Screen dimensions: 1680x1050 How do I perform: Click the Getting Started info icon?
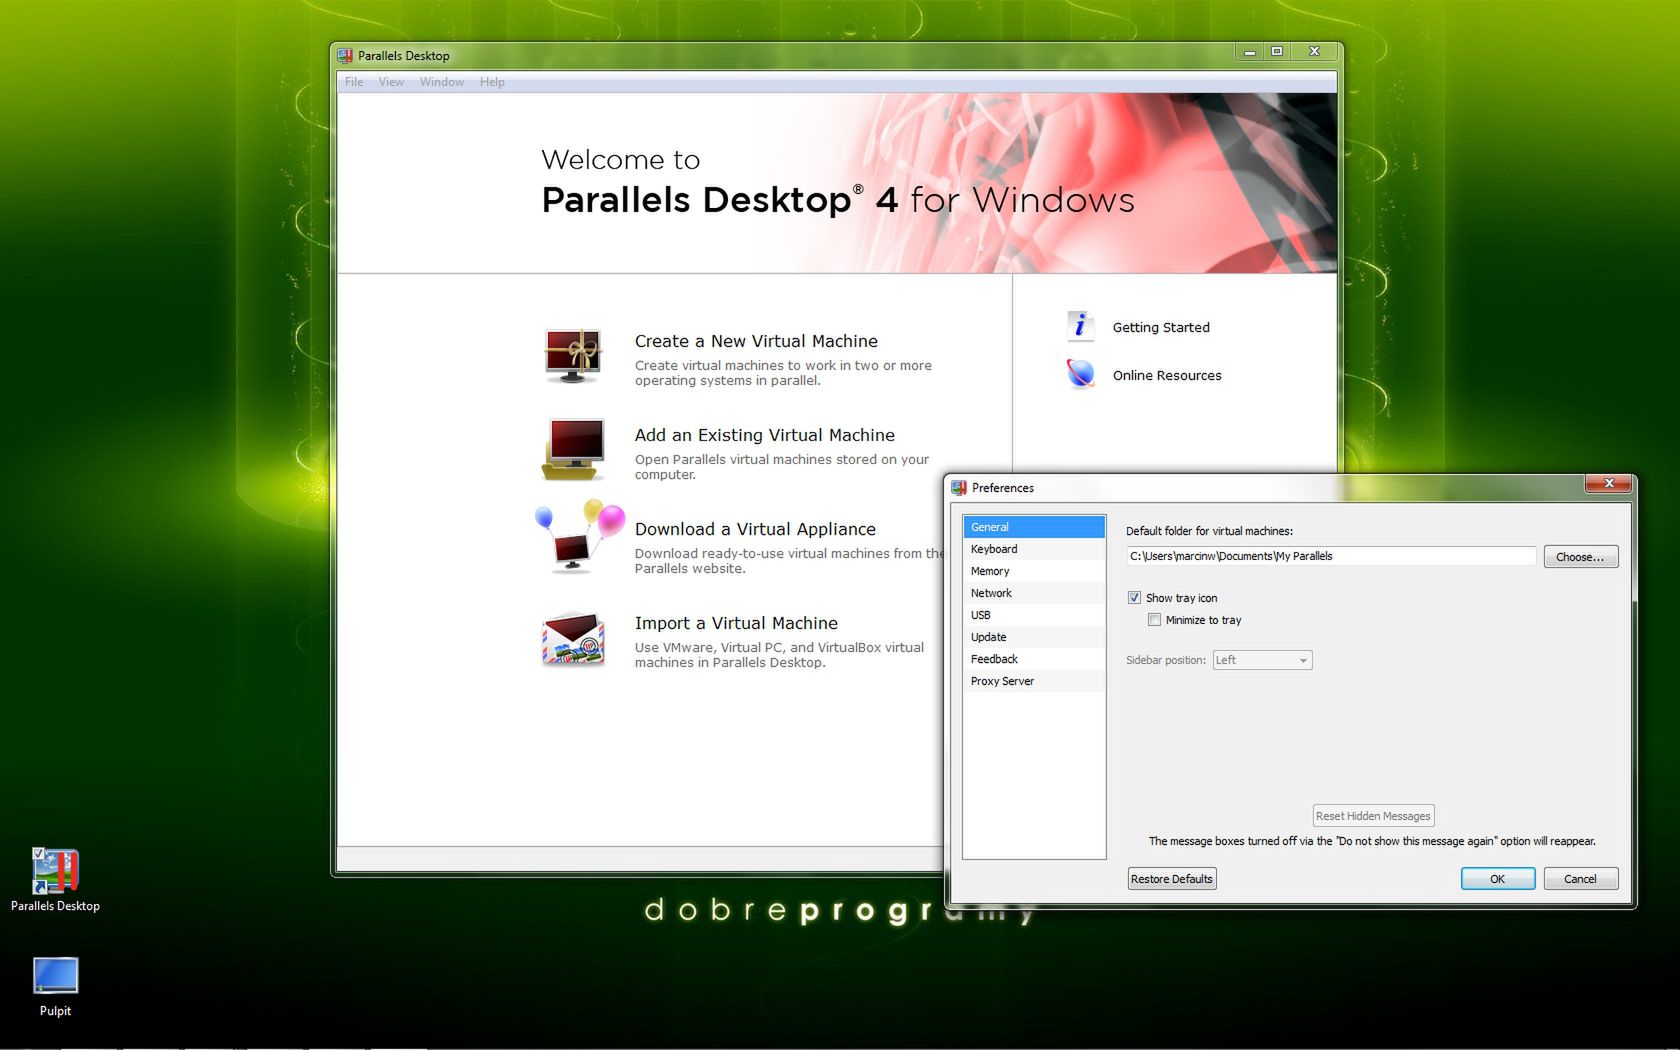[x=1080, y=326]
